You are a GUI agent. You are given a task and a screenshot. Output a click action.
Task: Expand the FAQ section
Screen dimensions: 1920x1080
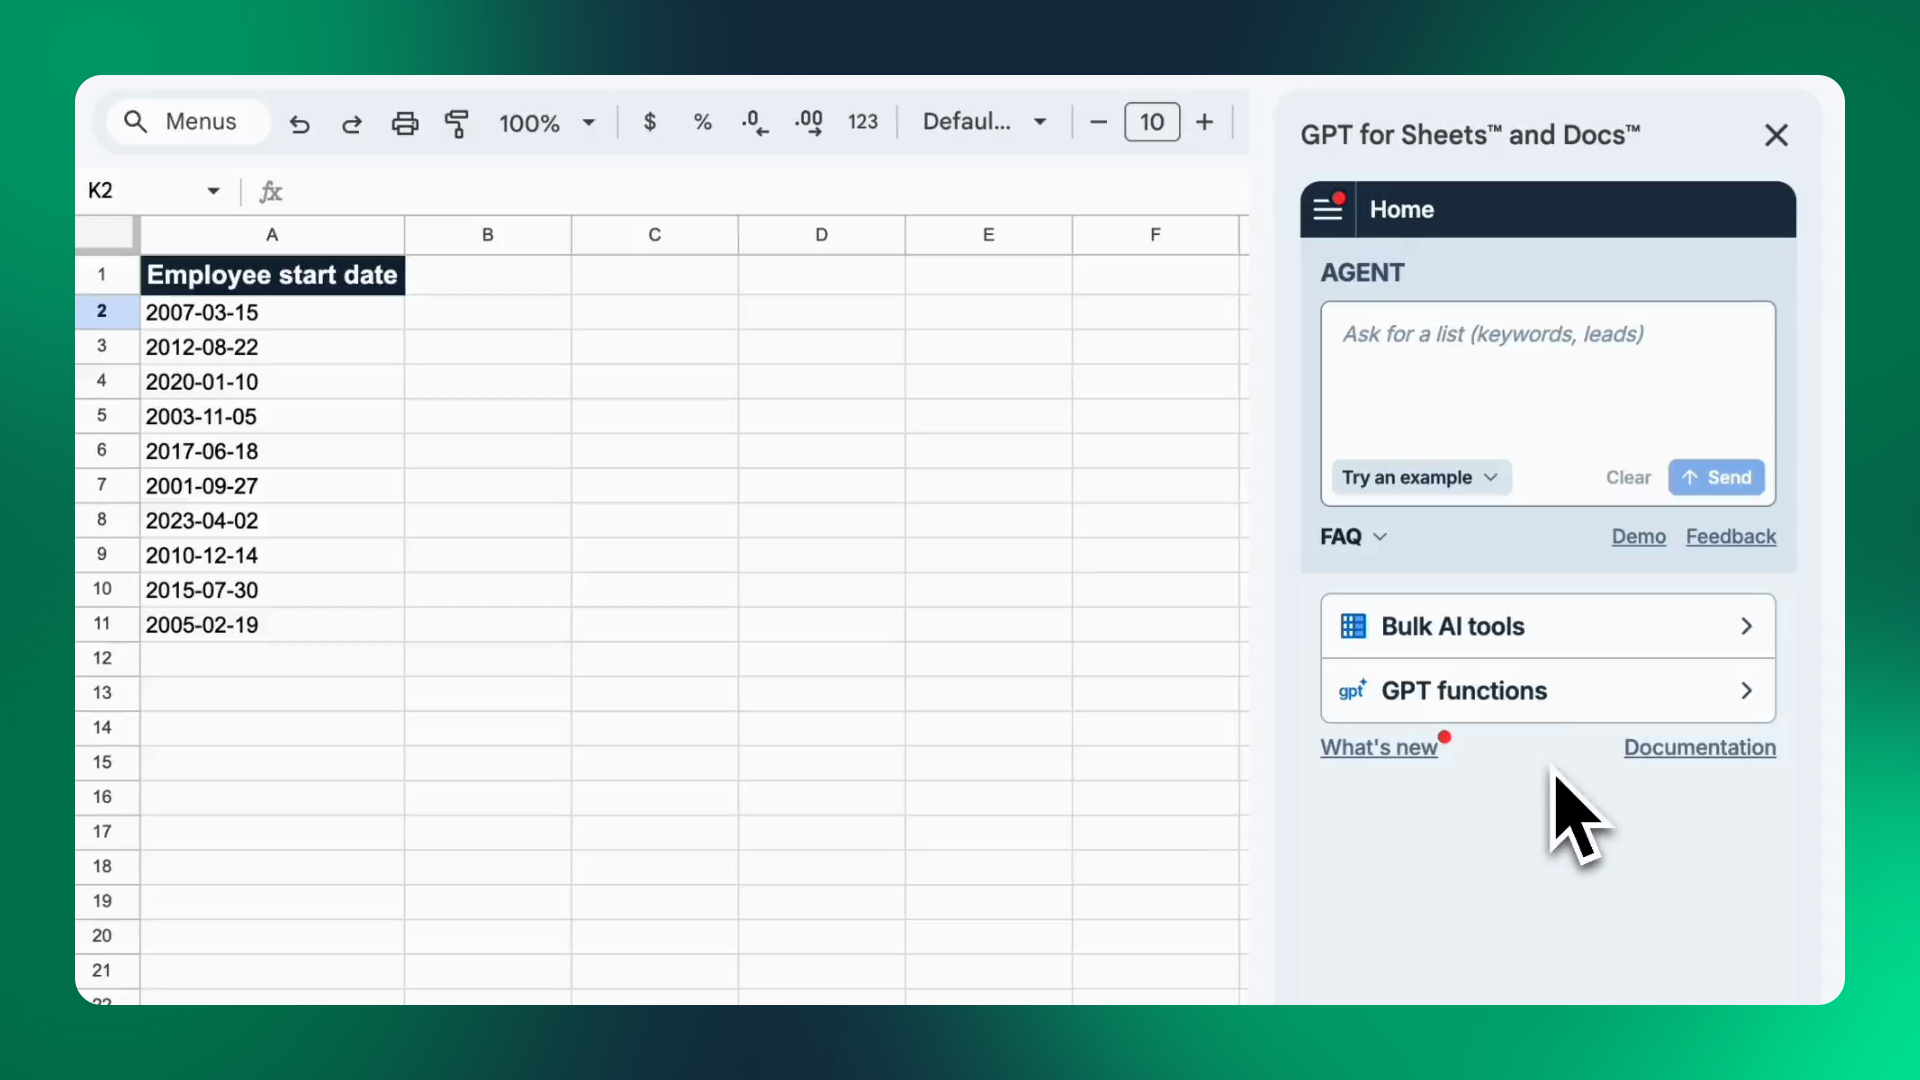tap(1353, 537)
